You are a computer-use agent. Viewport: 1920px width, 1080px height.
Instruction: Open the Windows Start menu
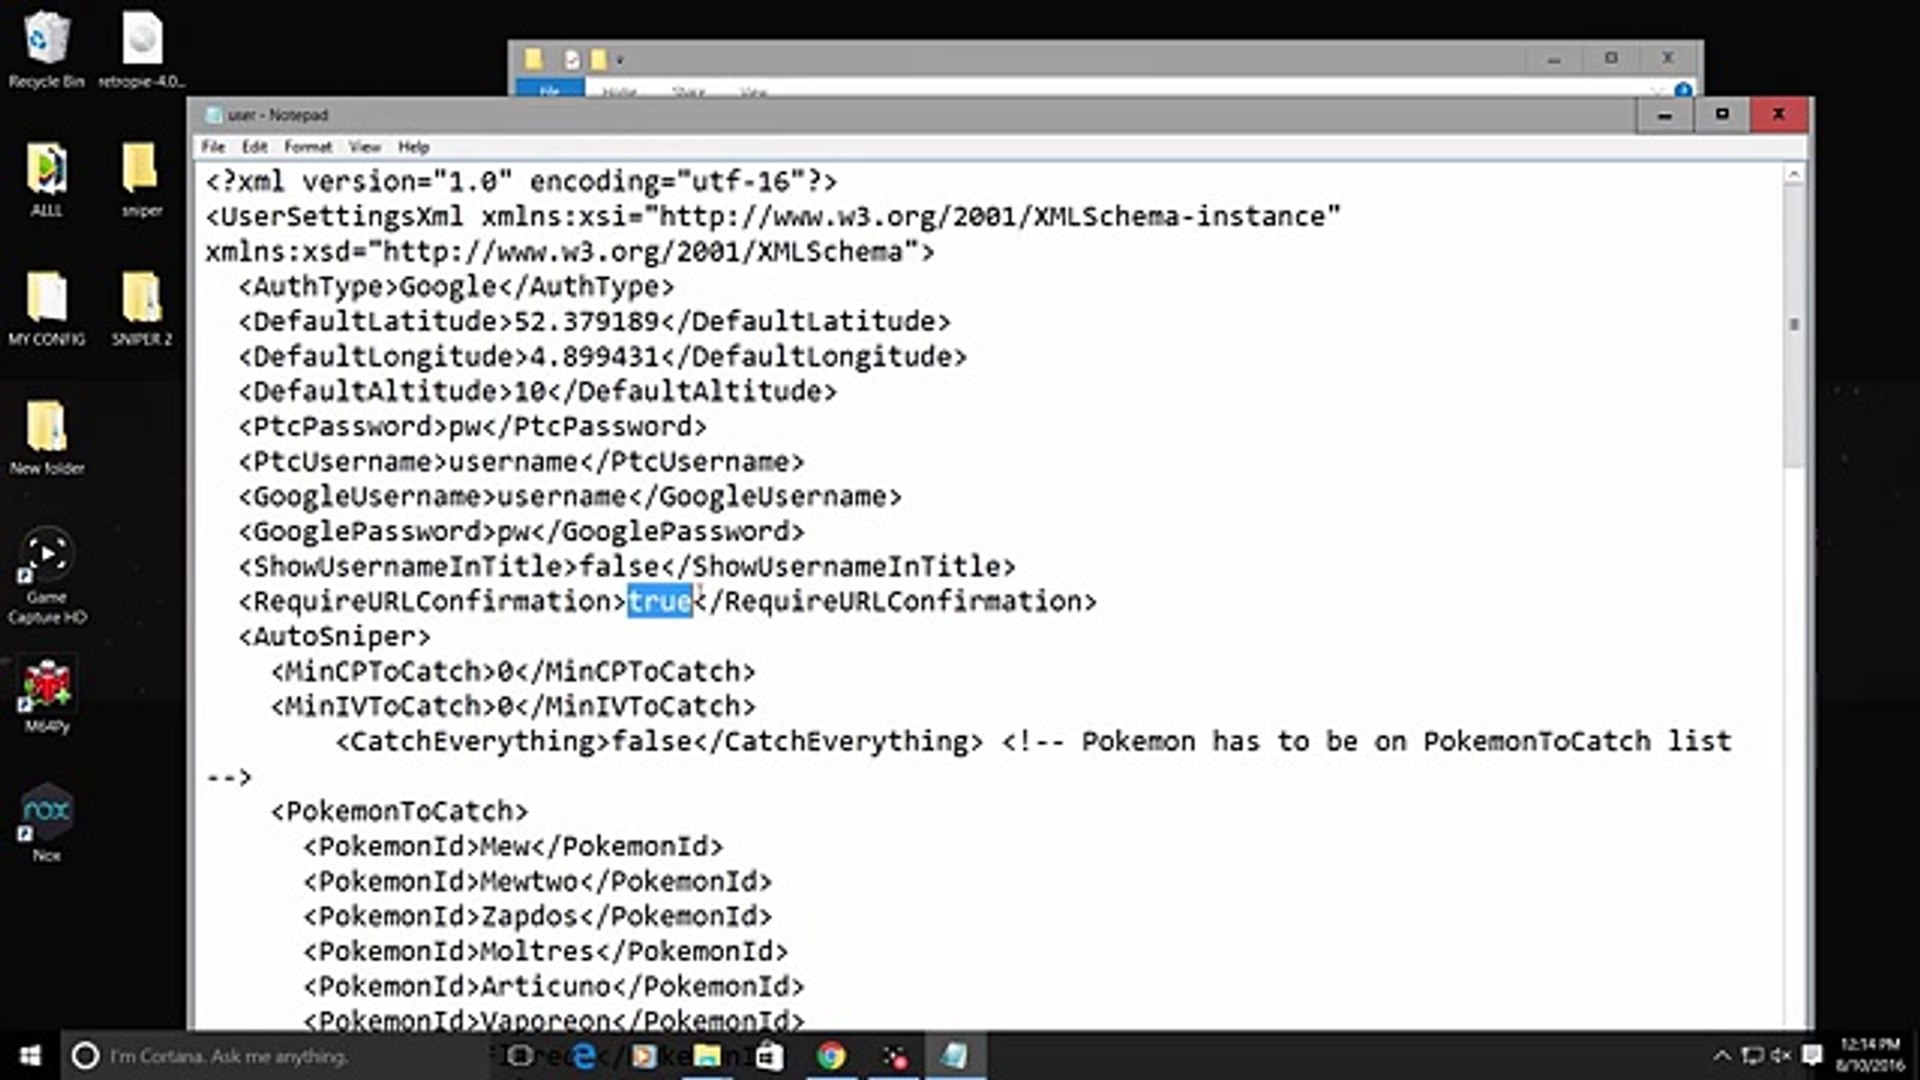pos(30,1055)
